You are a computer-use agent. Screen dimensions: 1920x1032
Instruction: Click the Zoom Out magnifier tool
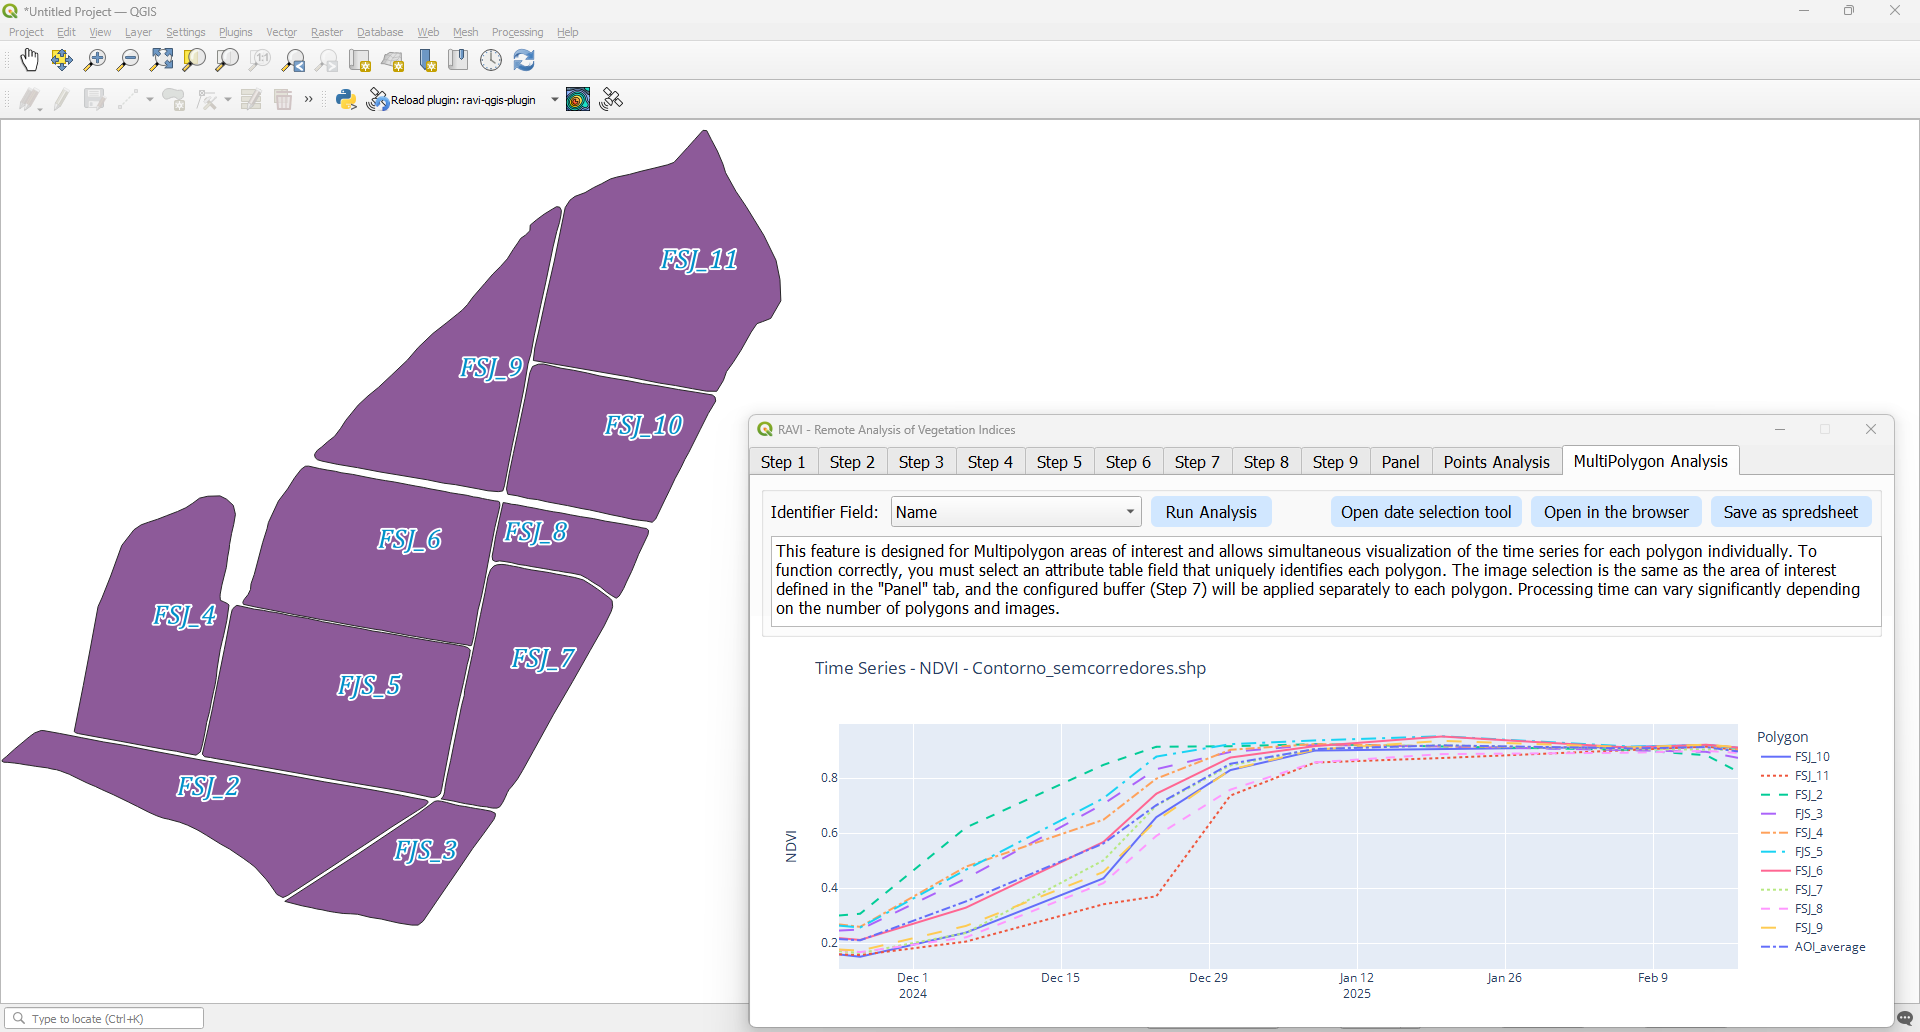[x=128, y=61]
